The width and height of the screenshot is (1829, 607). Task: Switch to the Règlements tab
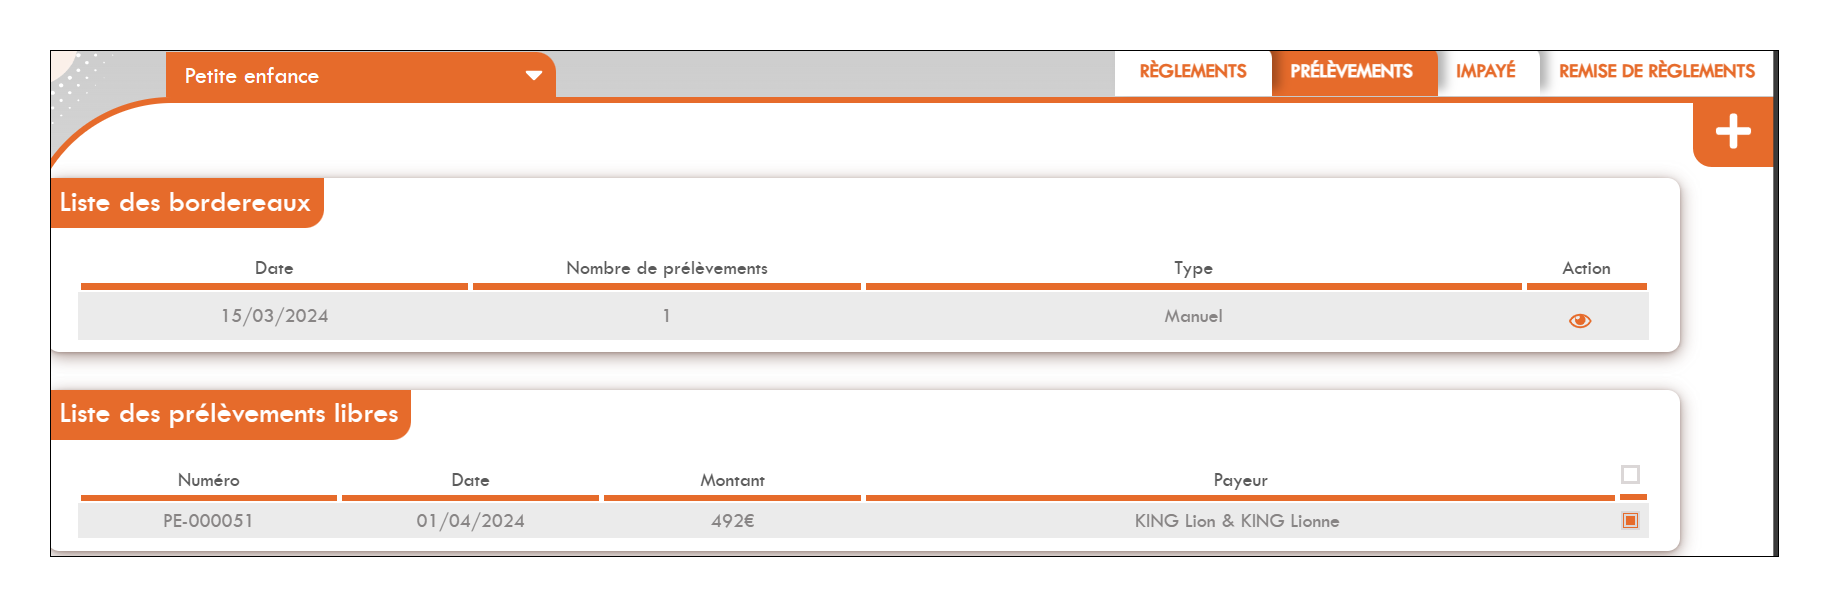point(1192,72)
